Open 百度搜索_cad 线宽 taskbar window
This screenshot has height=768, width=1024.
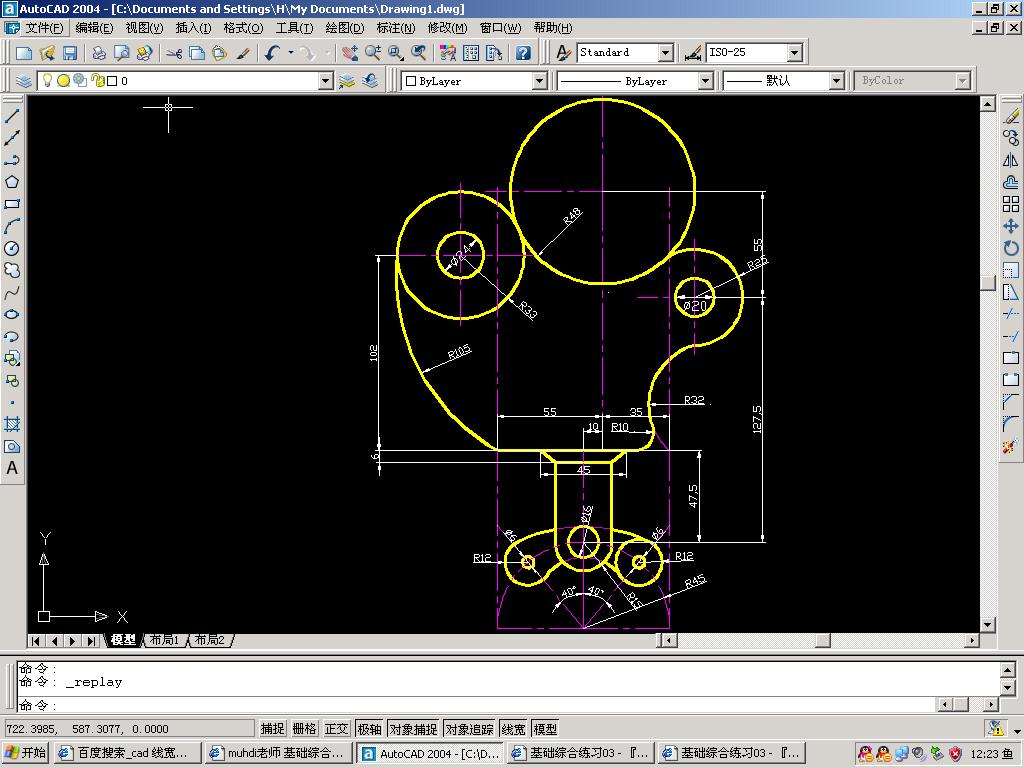point(127,752)
